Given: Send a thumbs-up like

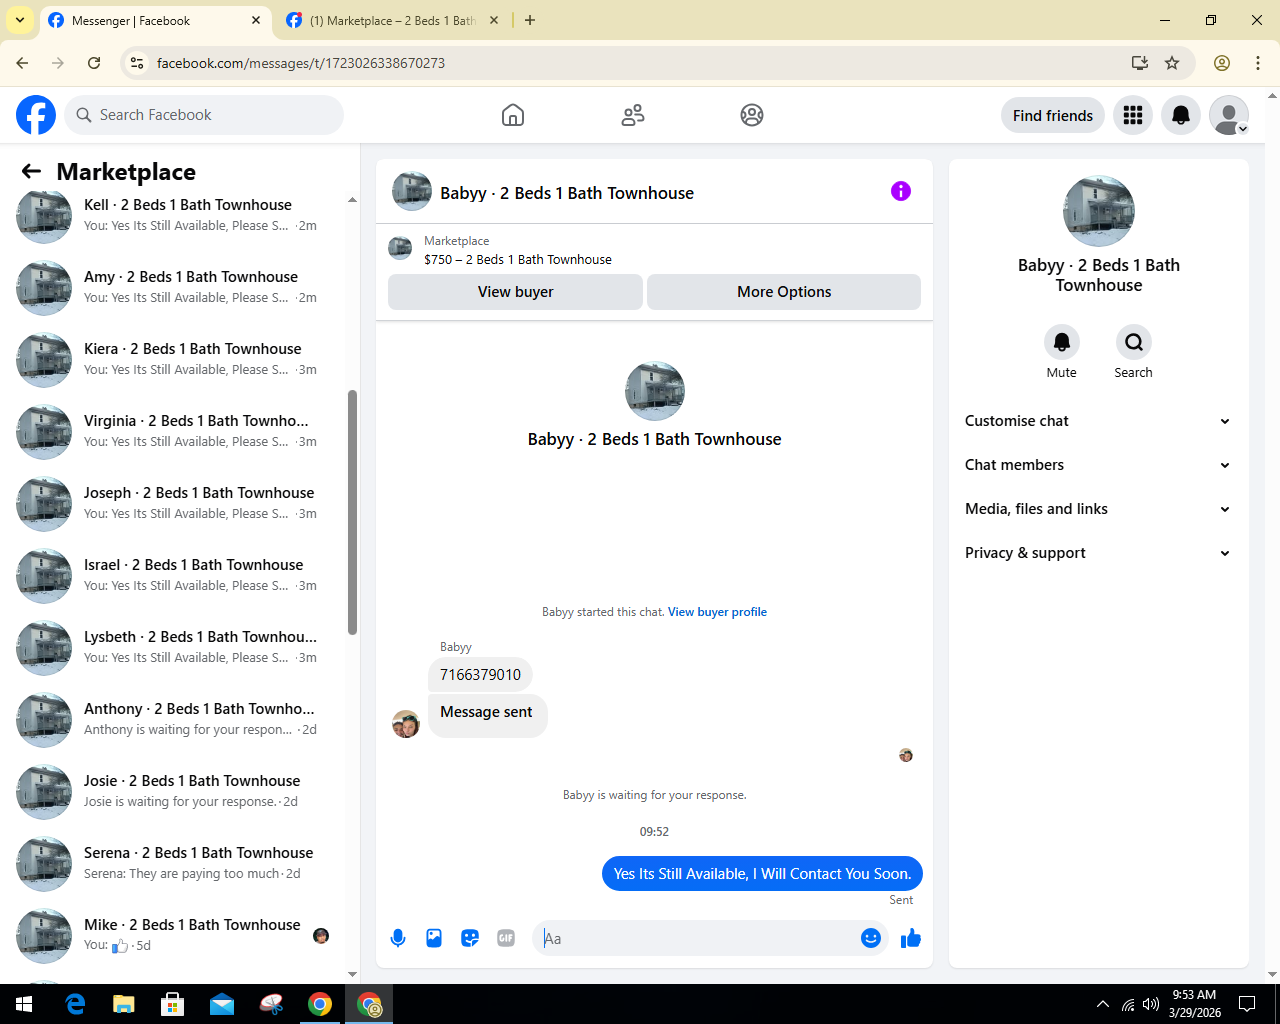Looking at the screenshot, I should [911, 938].
